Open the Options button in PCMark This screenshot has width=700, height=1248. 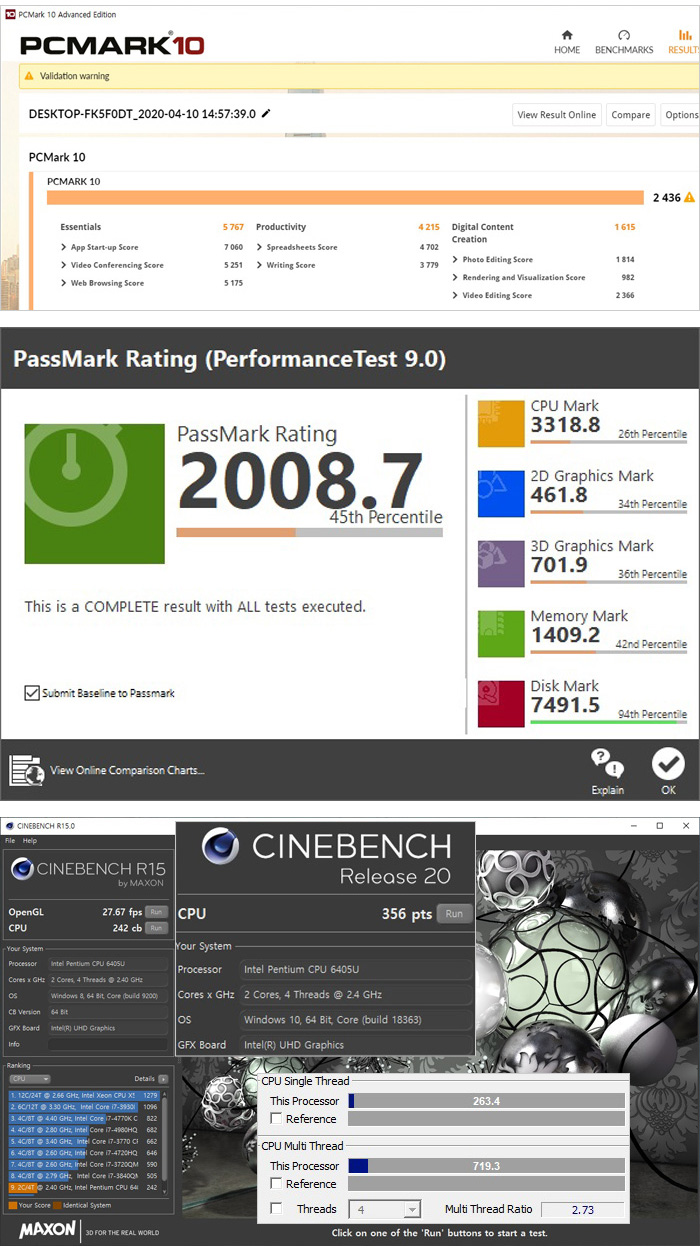(682, 115)
